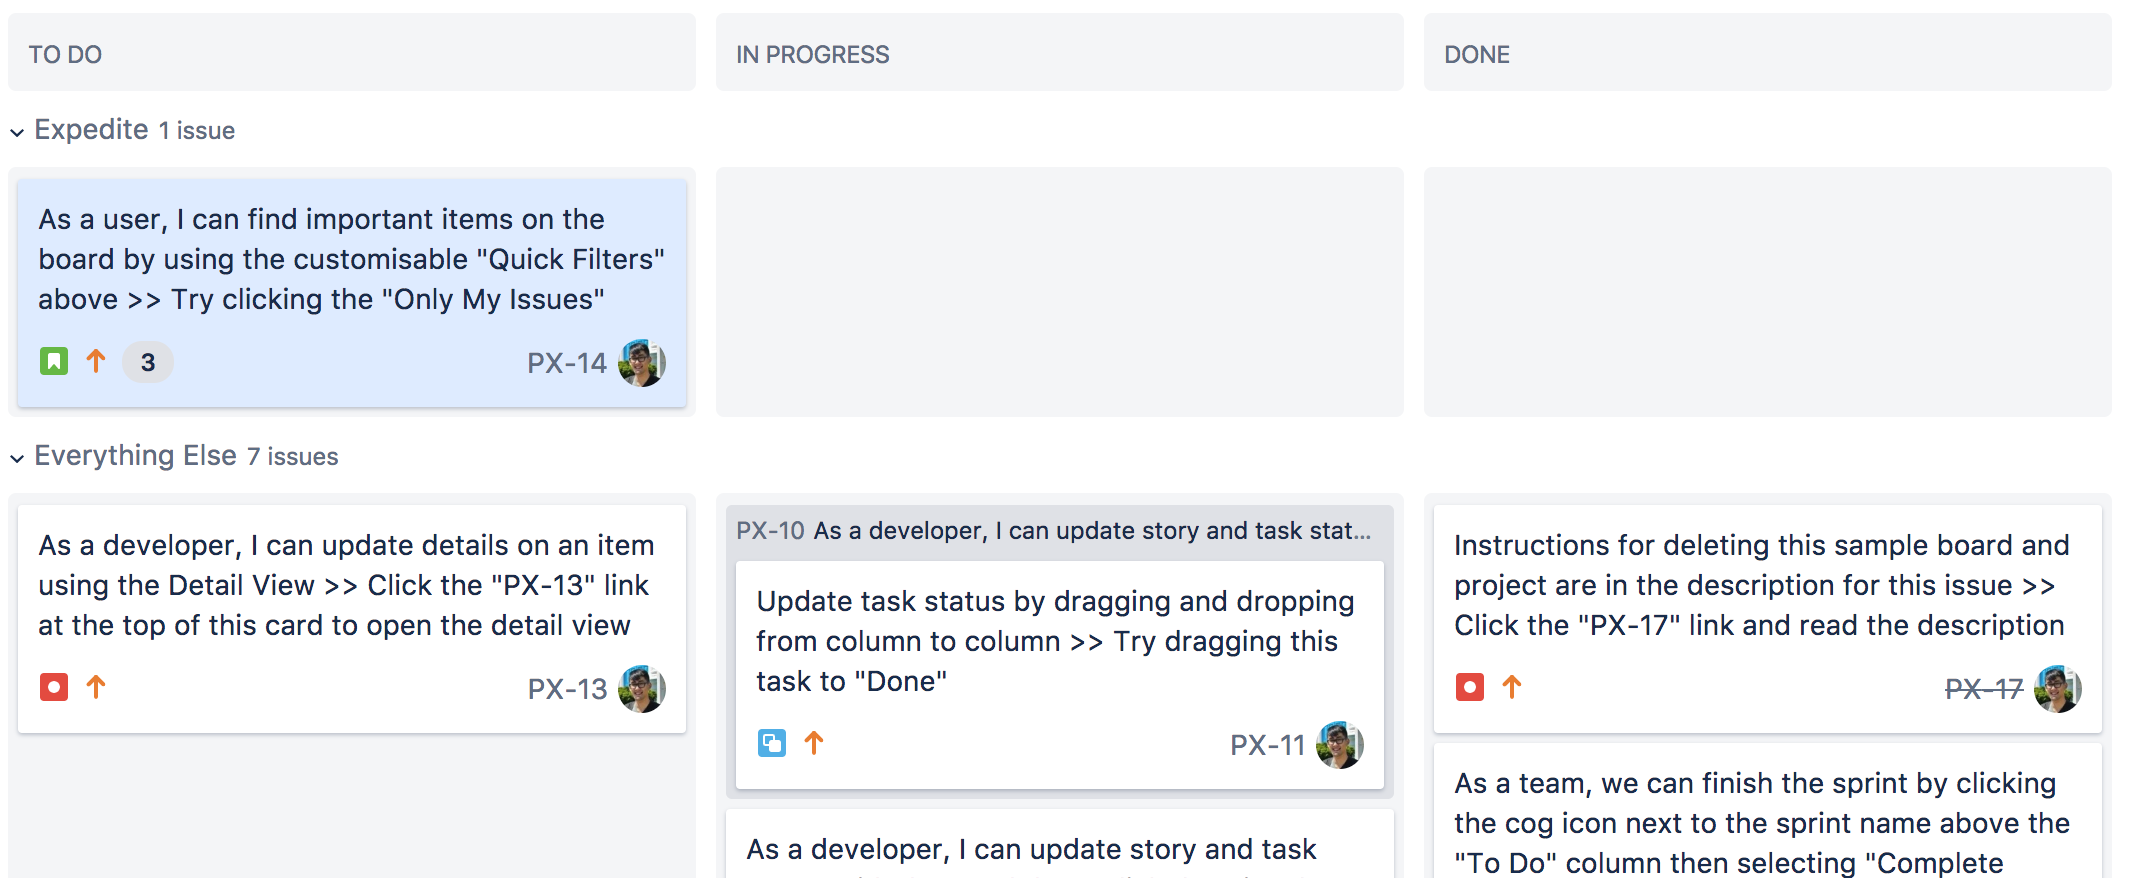Open the PX-10 parent issue link
This screenshot has width=2132, height=878.
coord(770,531)
